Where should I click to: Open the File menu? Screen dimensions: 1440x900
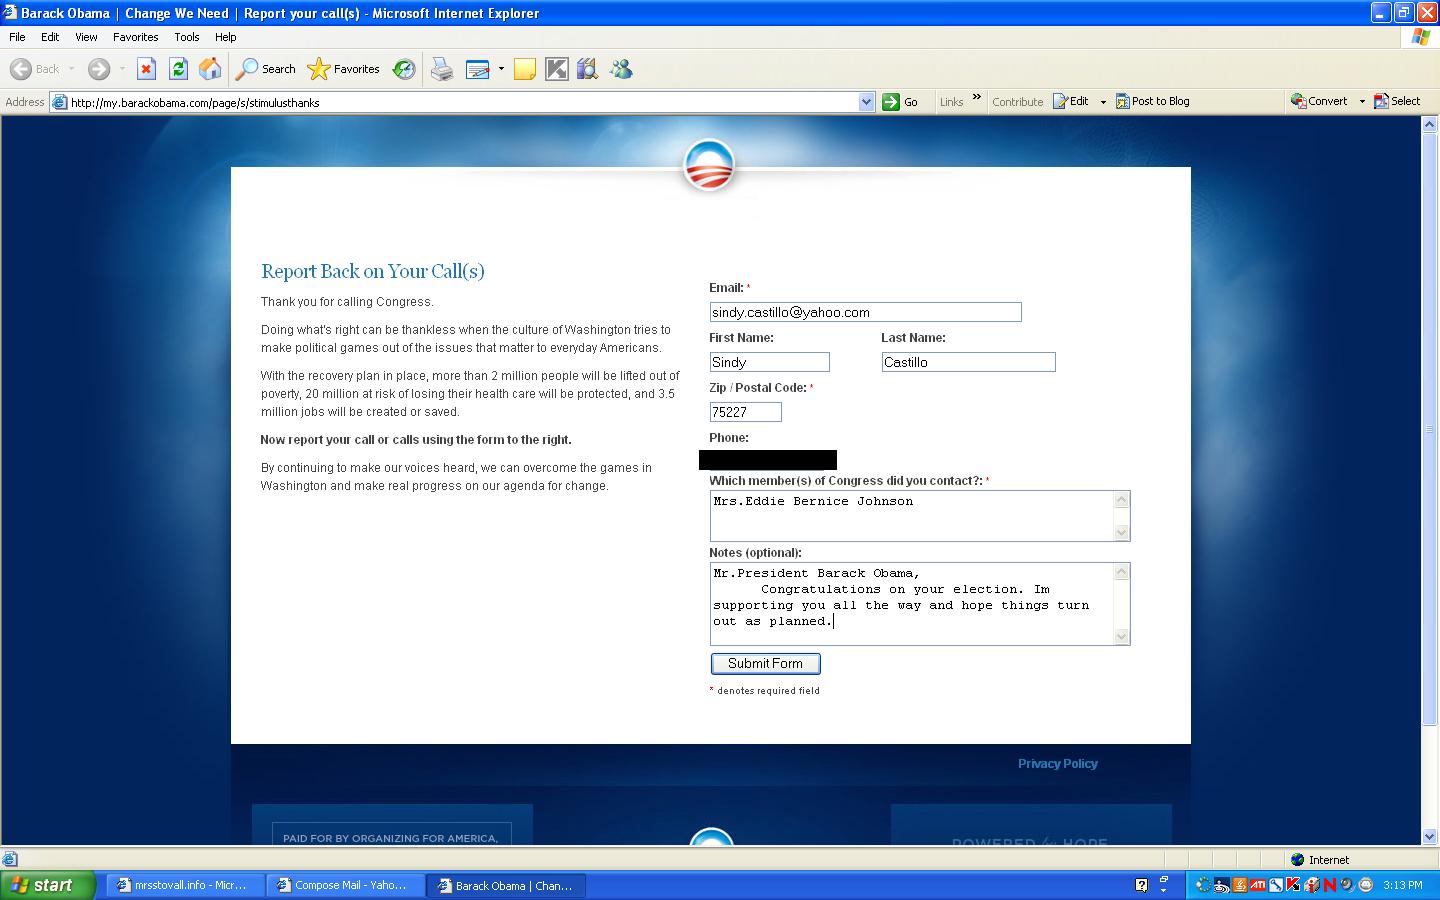[17, 37]
